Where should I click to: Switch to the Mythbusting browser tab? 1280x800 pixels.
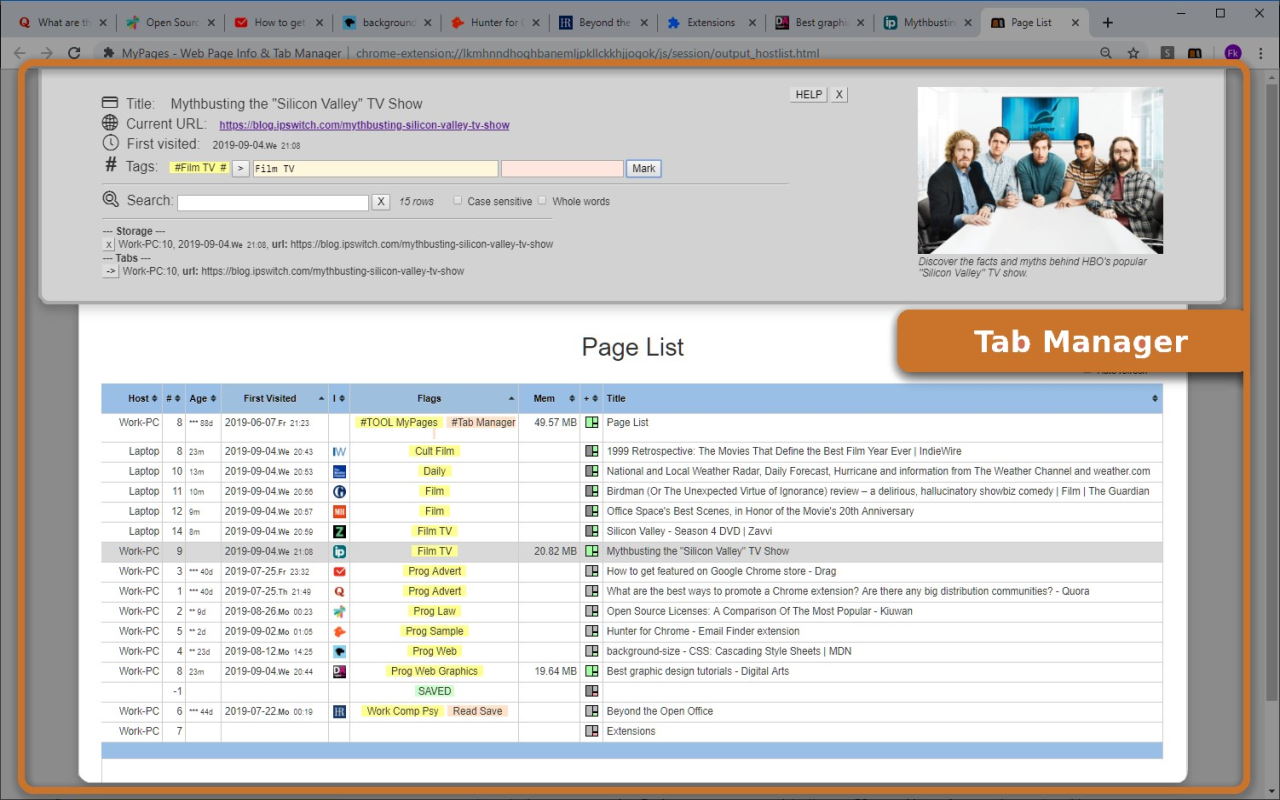tap(927, 22)
